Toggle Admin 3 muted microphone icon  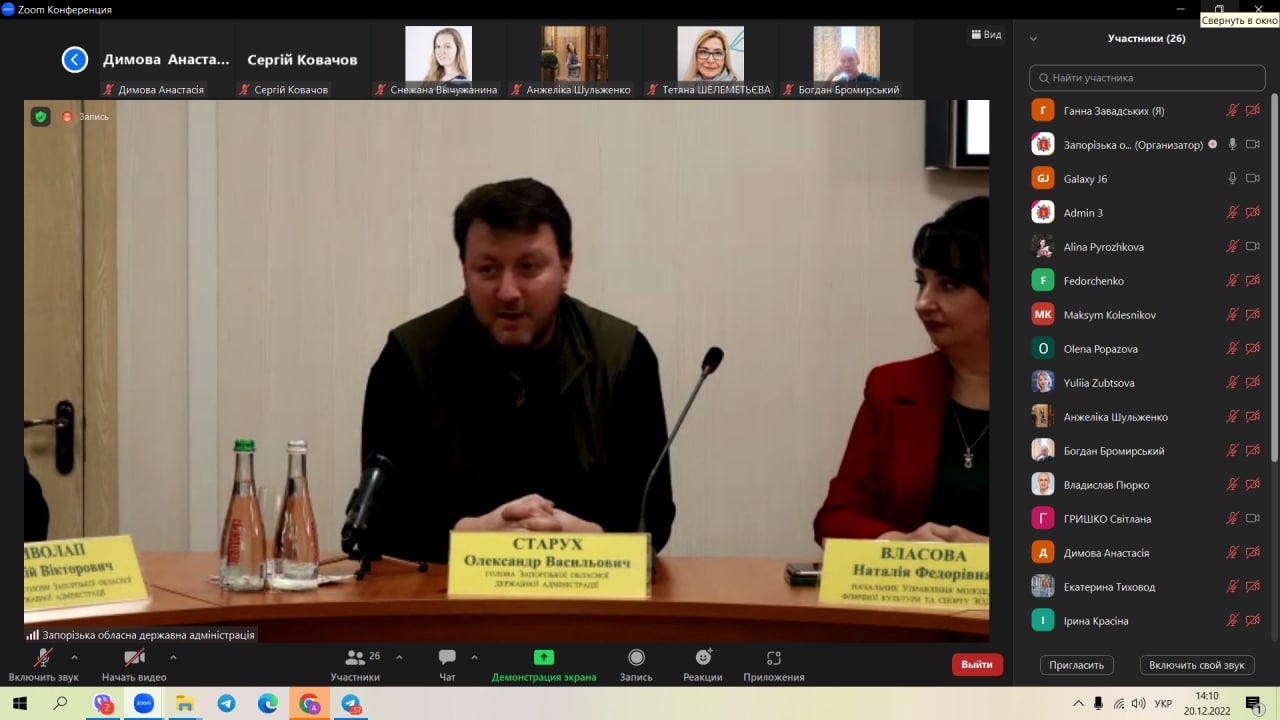point(1233,213)
